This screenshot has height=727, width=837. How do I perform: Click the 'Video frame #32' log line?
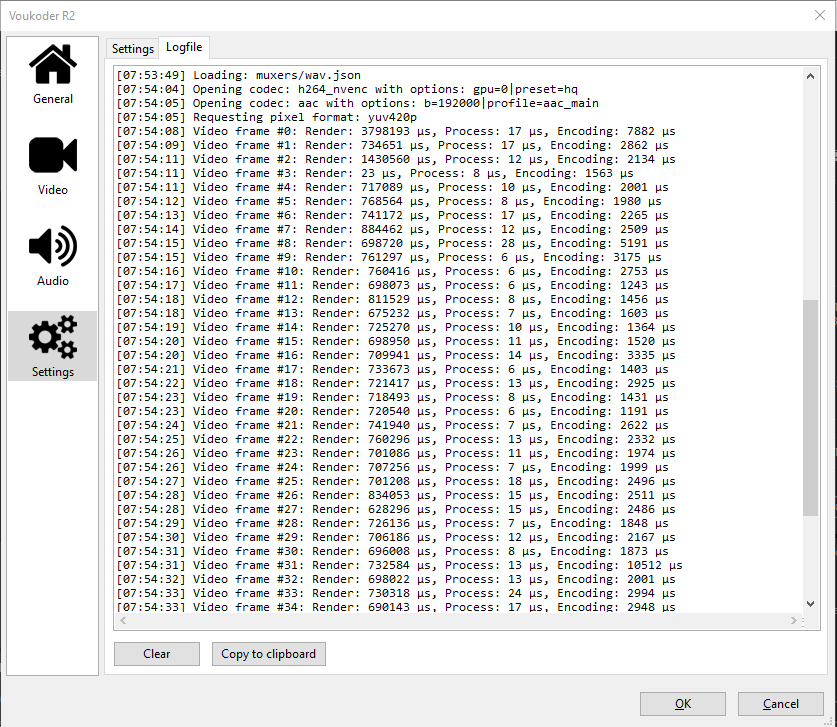coord(396,580)
